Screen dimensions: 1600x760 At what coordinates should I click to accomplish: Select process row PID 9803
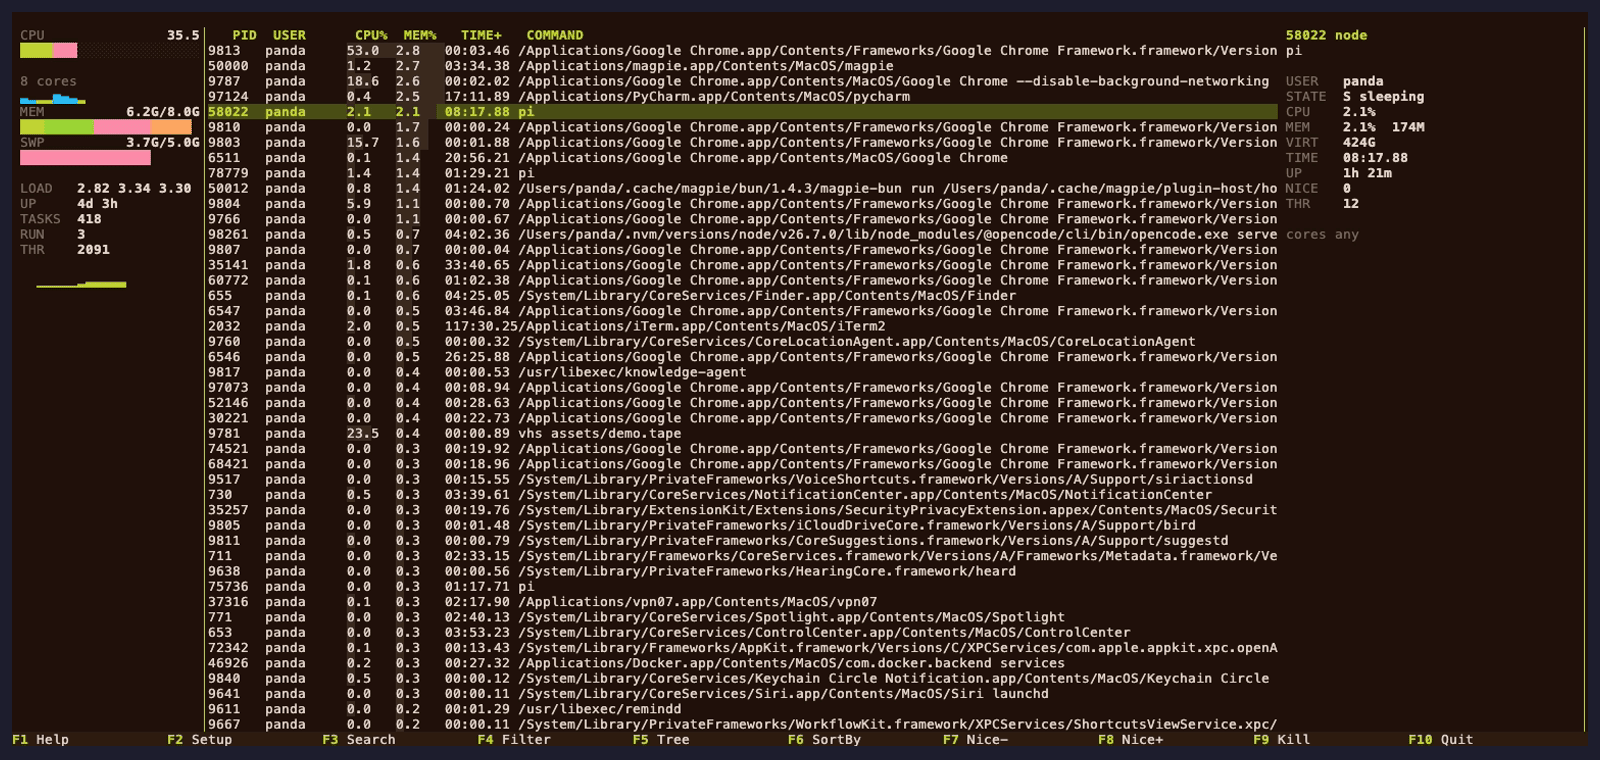click(742, 143)
